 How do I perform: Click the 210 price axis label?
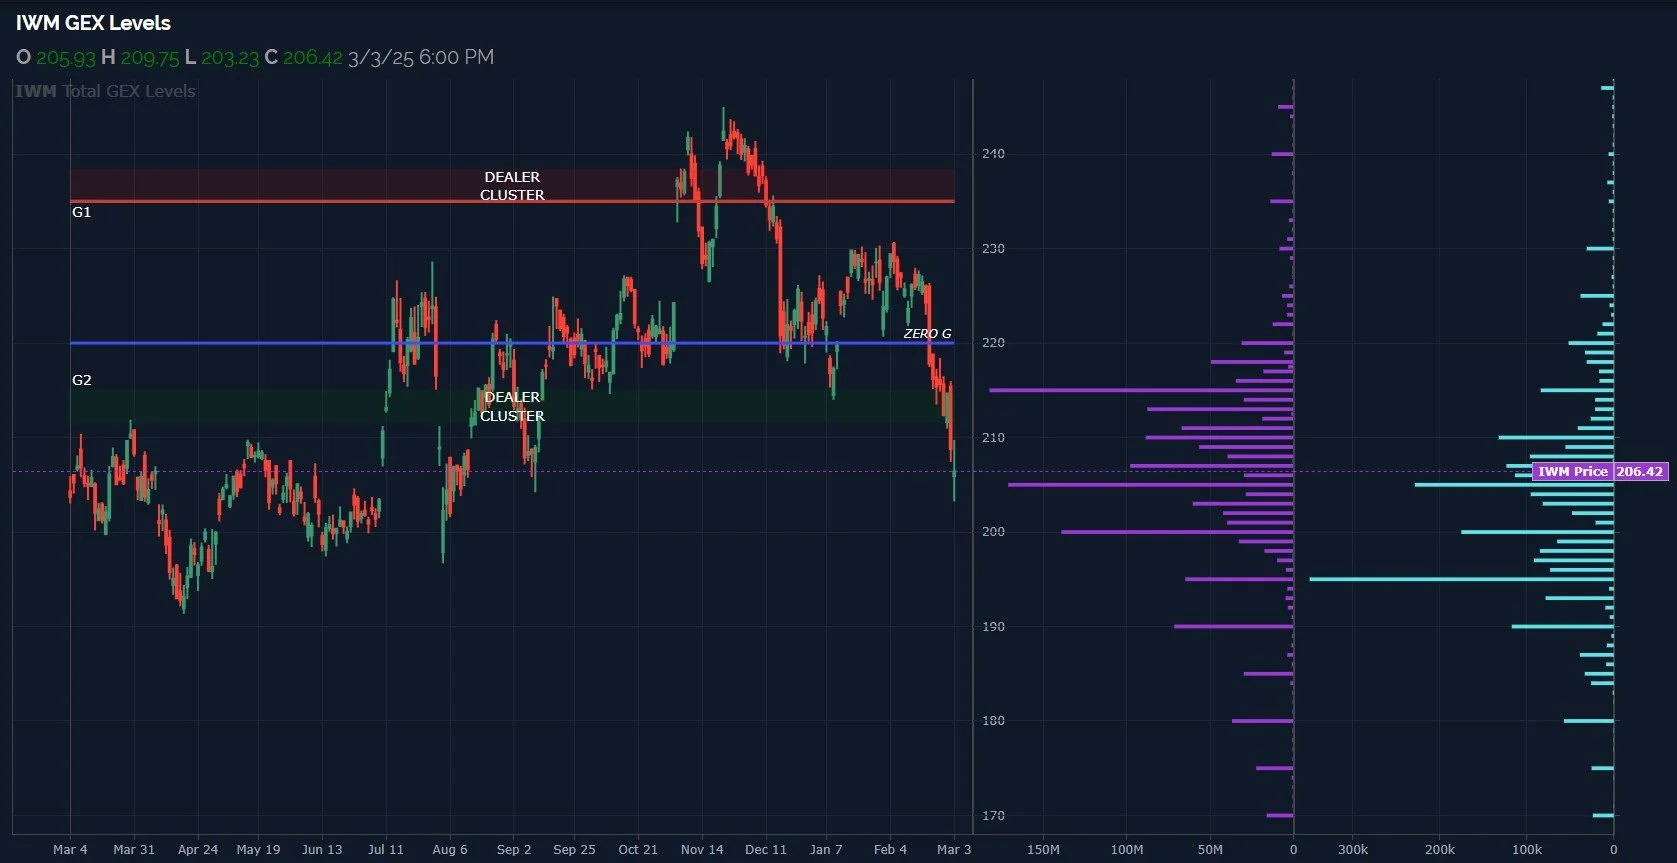(x=993, y=438)
